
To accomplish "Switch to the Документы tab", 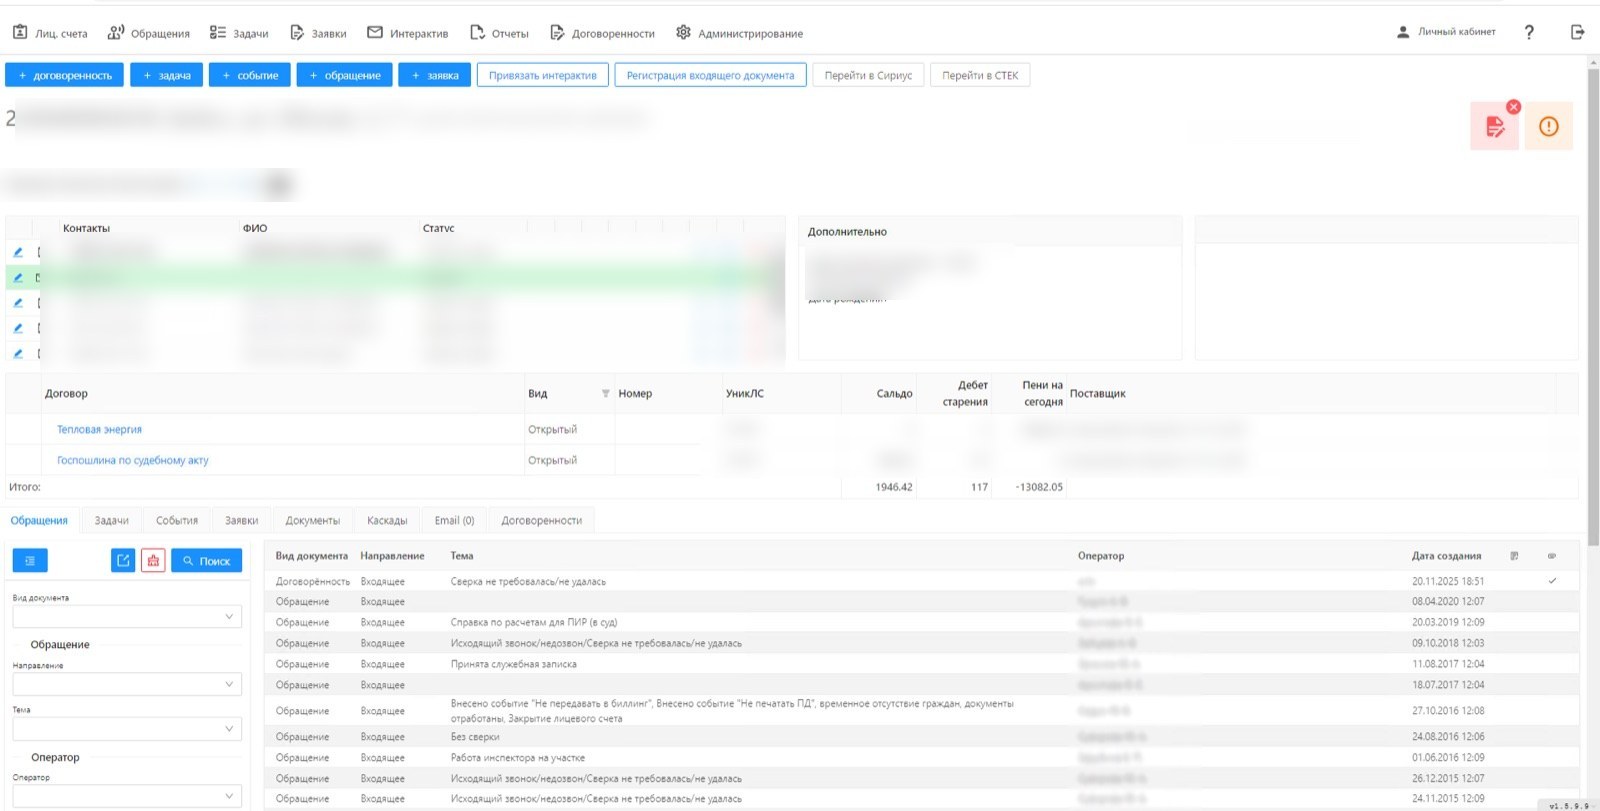I will click(x=313, y=521).
